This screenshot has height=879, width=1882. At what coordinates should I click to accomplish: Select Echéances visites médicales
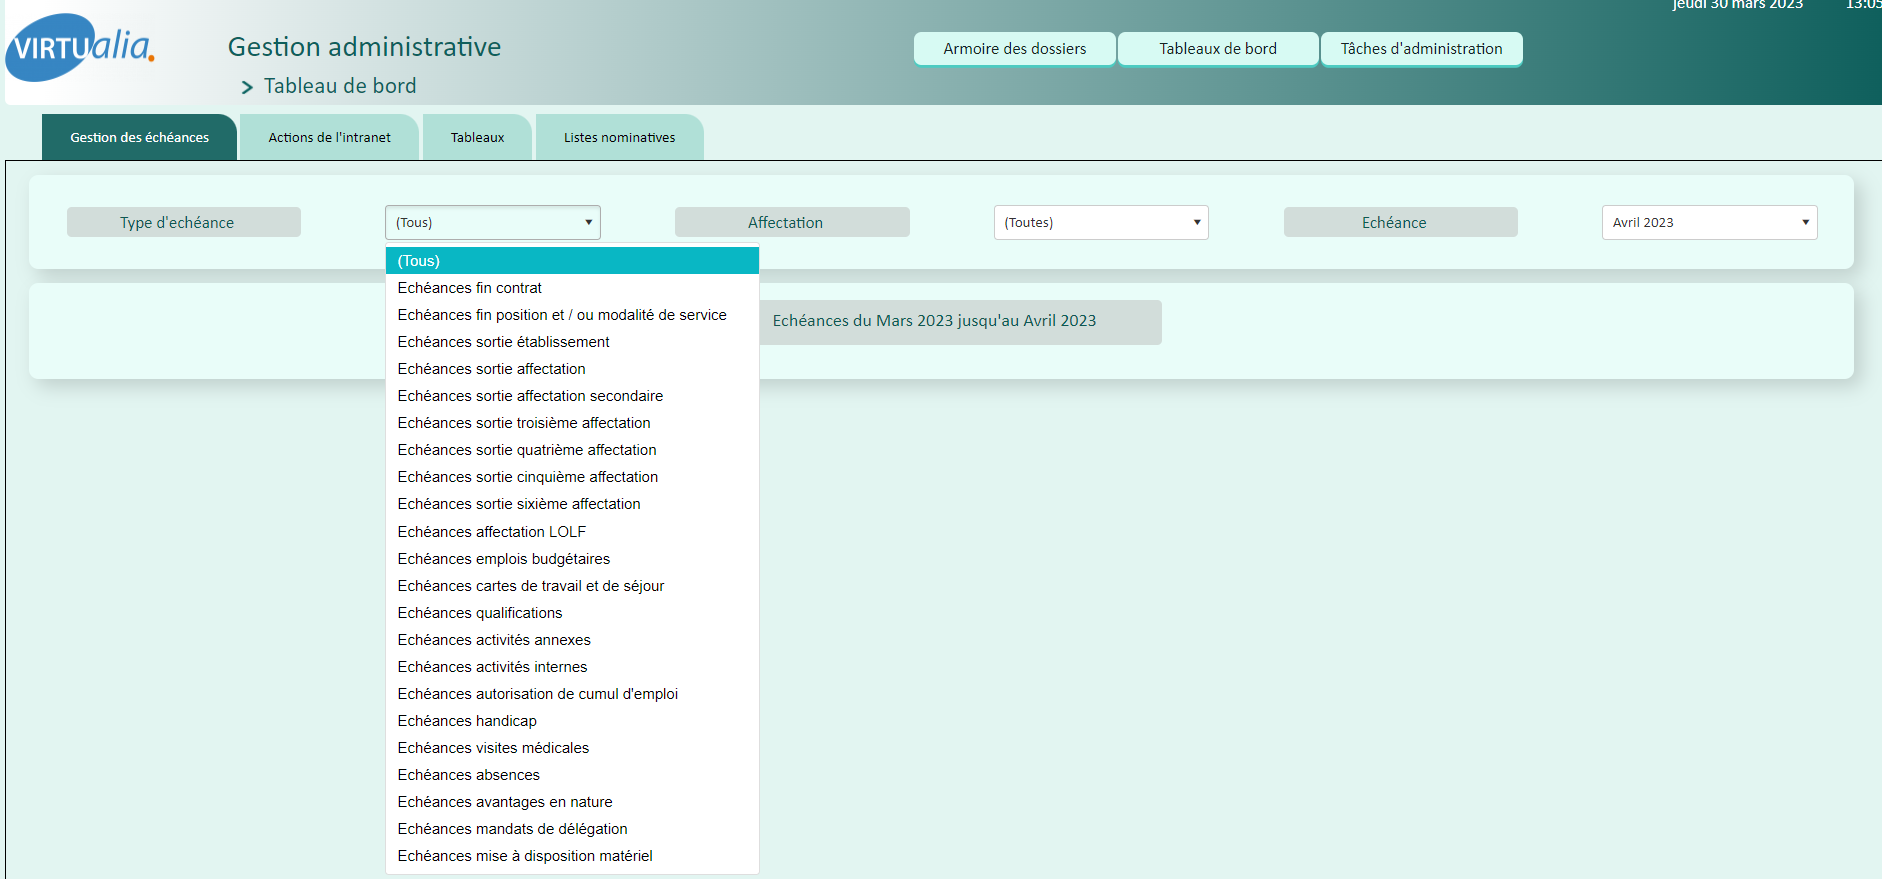coord(493,748)
